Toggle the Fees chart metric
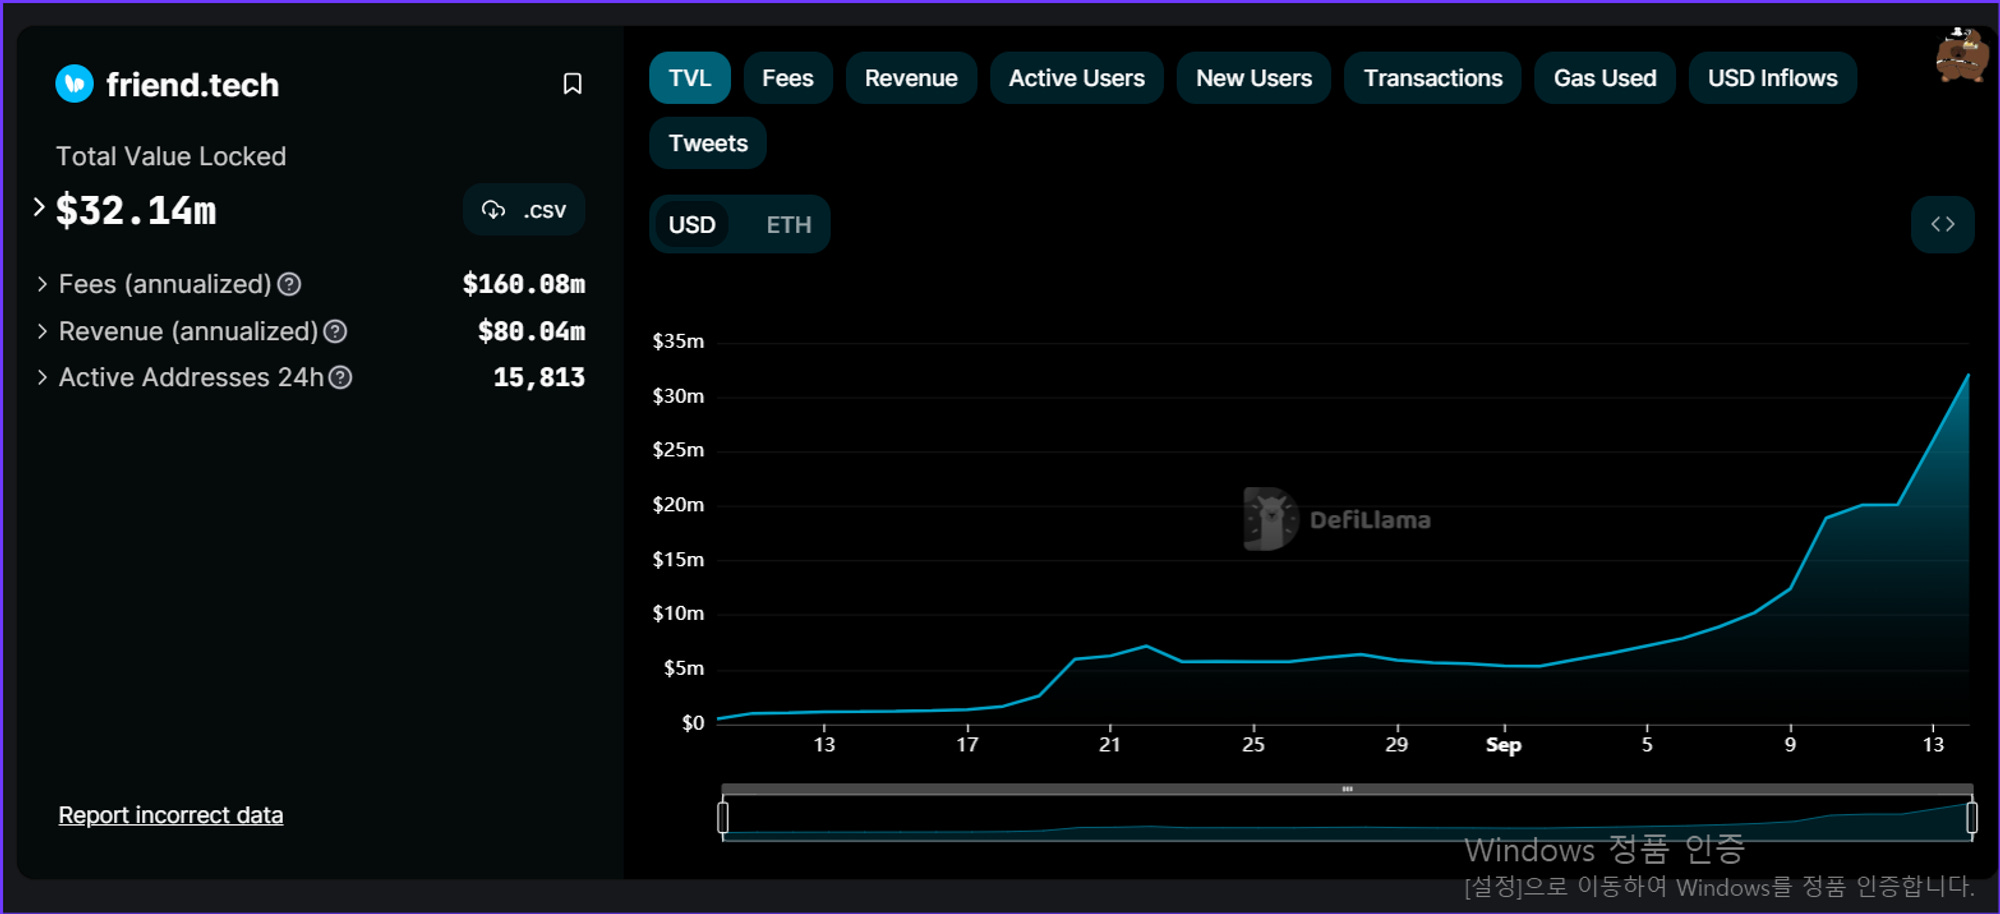The height and width of the screenshot is (914, 2000). click(x=788, y=78)
